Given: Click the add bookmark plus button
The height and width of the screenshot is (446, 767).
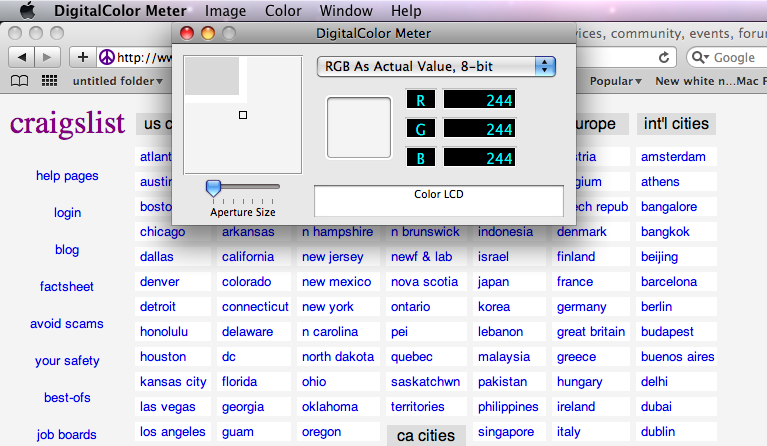Looking at the screenshot, I should [83, 57].
